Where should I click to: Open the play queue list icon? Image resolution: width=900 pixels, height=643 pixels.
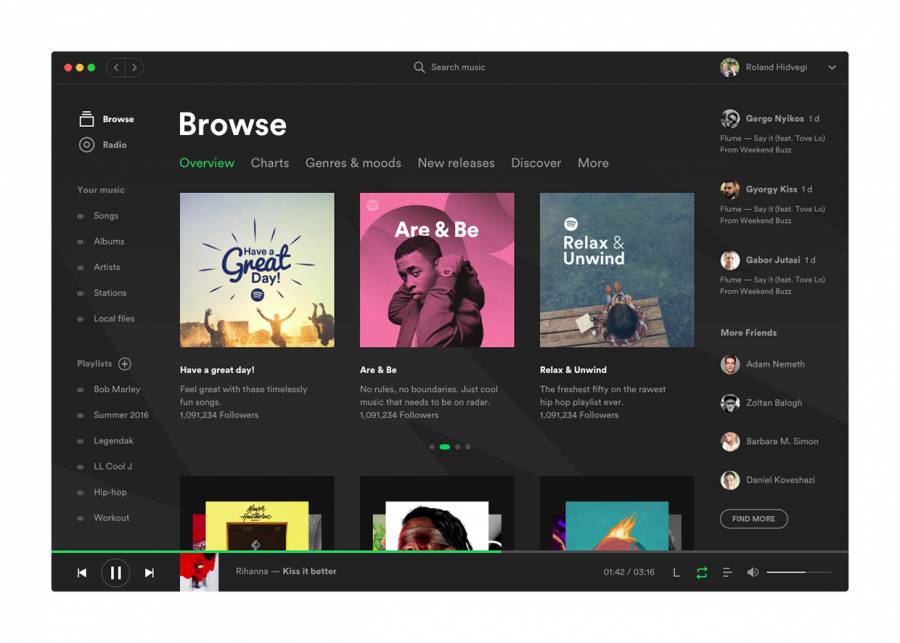(x=727, y=572)
